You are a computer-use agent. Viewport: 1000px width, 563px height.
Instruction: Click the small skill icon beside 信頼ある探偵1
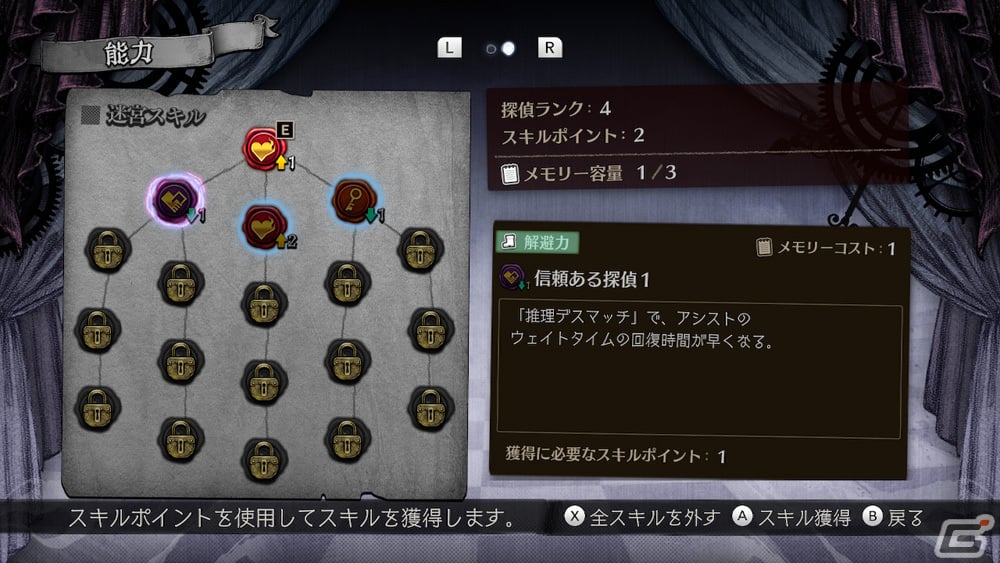pyautogui.click(x=512, y=277)
